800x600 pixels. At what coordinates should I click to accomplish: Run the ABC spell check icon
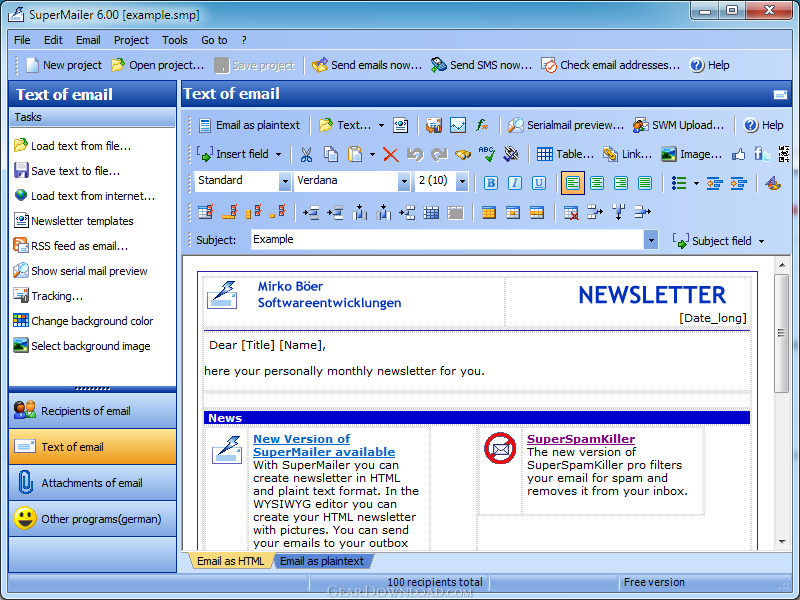pyautogui.click(x=487, y=154)
